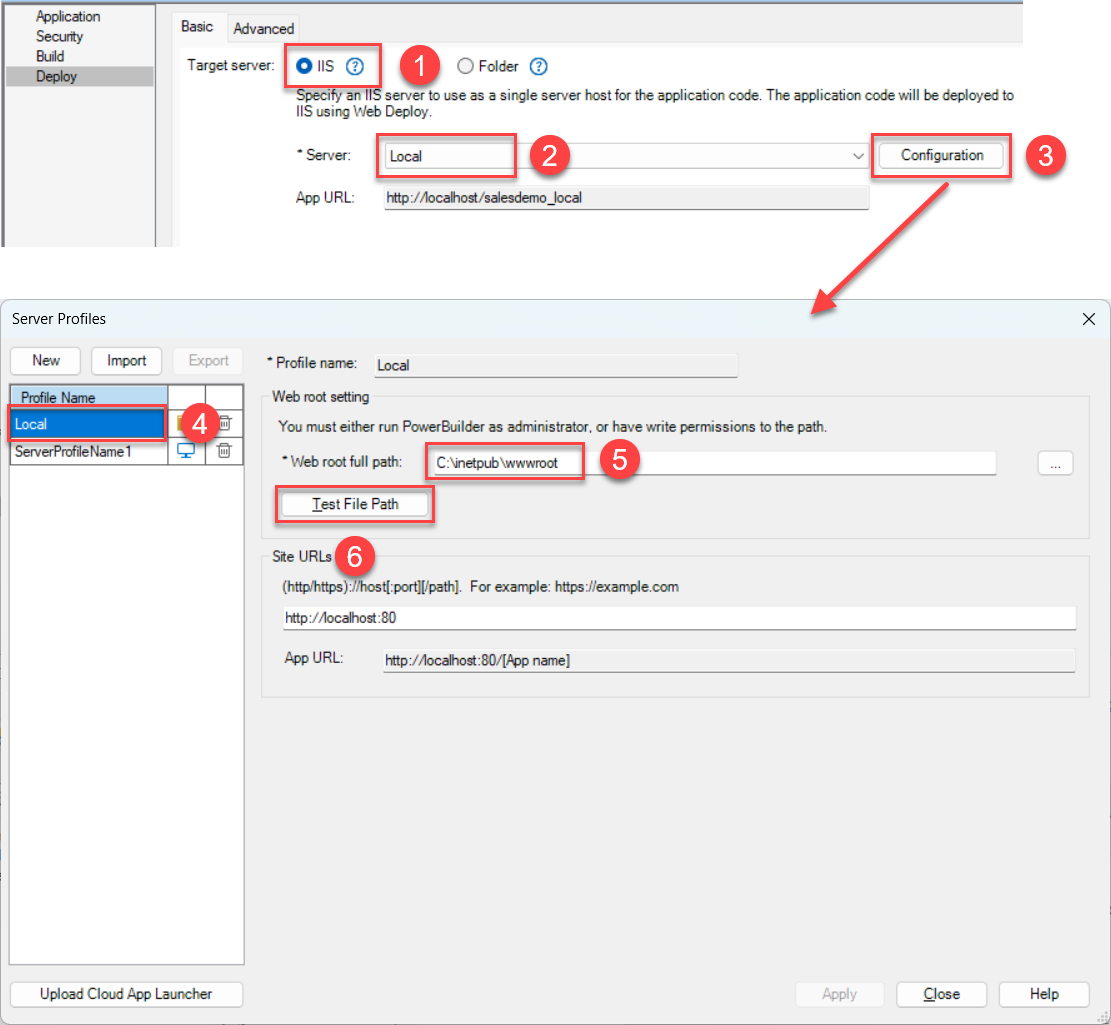This screenshot has width=1111, height=1025.
Task: Open the help icon next to Folder
Action: tap(538, 67)
